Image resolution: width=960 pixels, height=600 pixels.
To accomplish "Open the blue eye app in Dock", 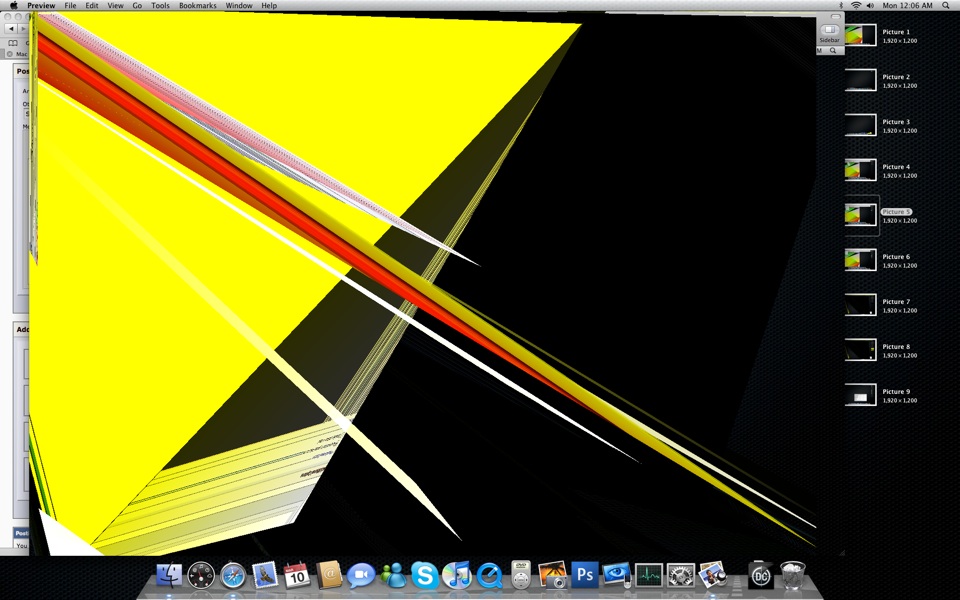I will [617, 576].
